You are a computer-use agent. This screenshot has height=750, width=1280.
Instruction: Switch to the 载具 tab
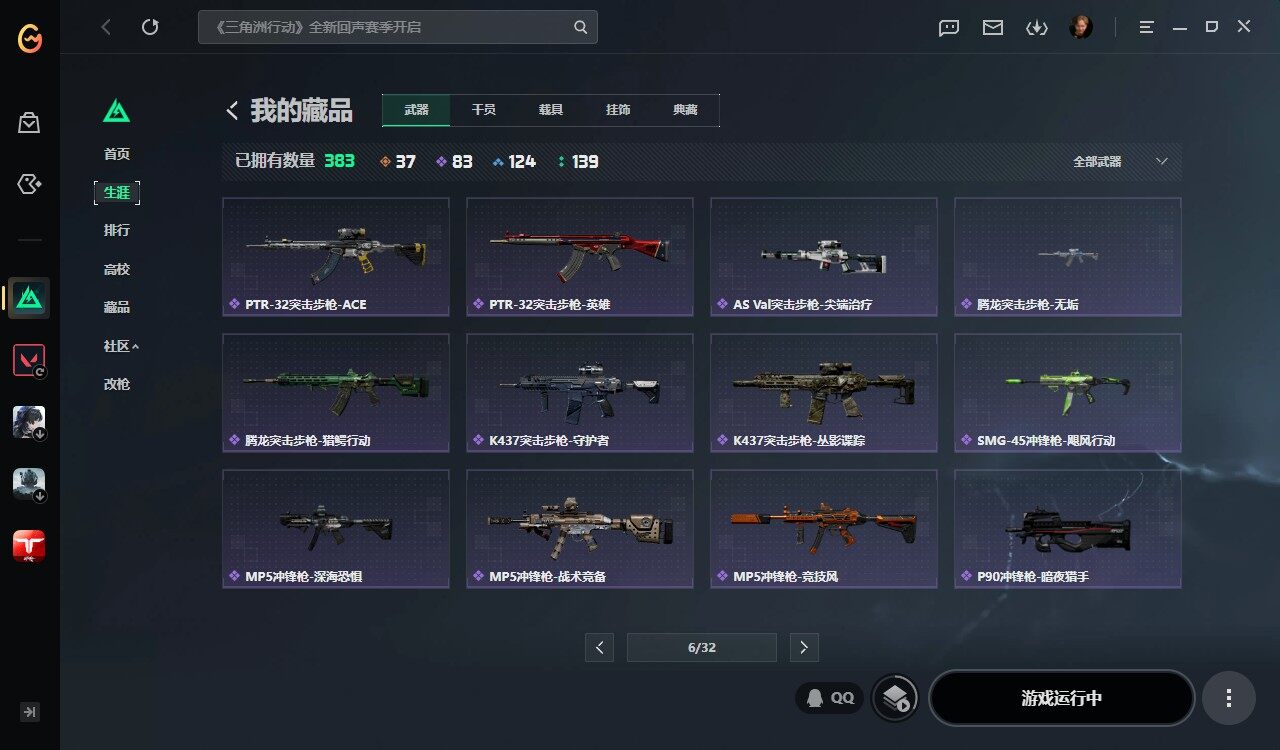tap(551, 110)
